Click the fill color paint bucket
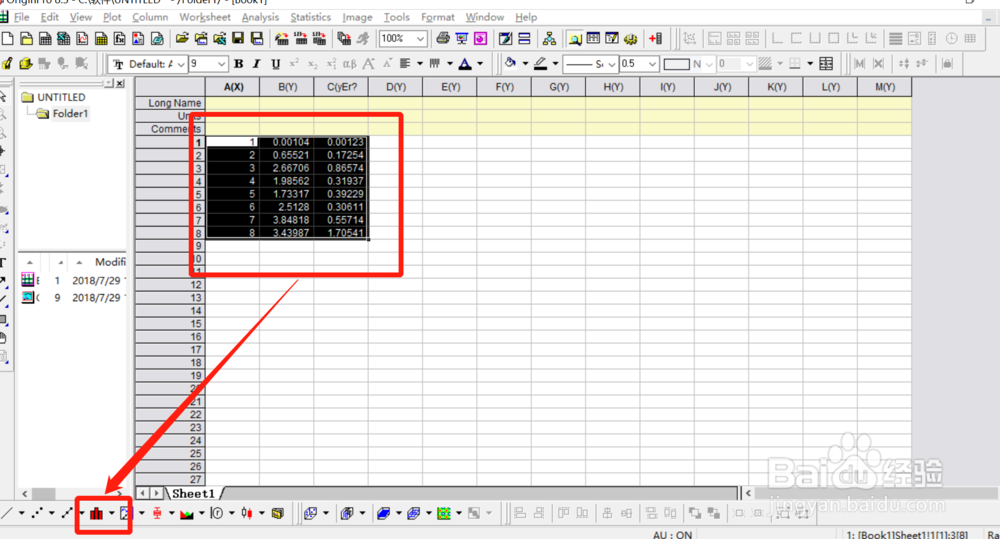The height and width of the screenshot is (539, 1000). point(510,64)
